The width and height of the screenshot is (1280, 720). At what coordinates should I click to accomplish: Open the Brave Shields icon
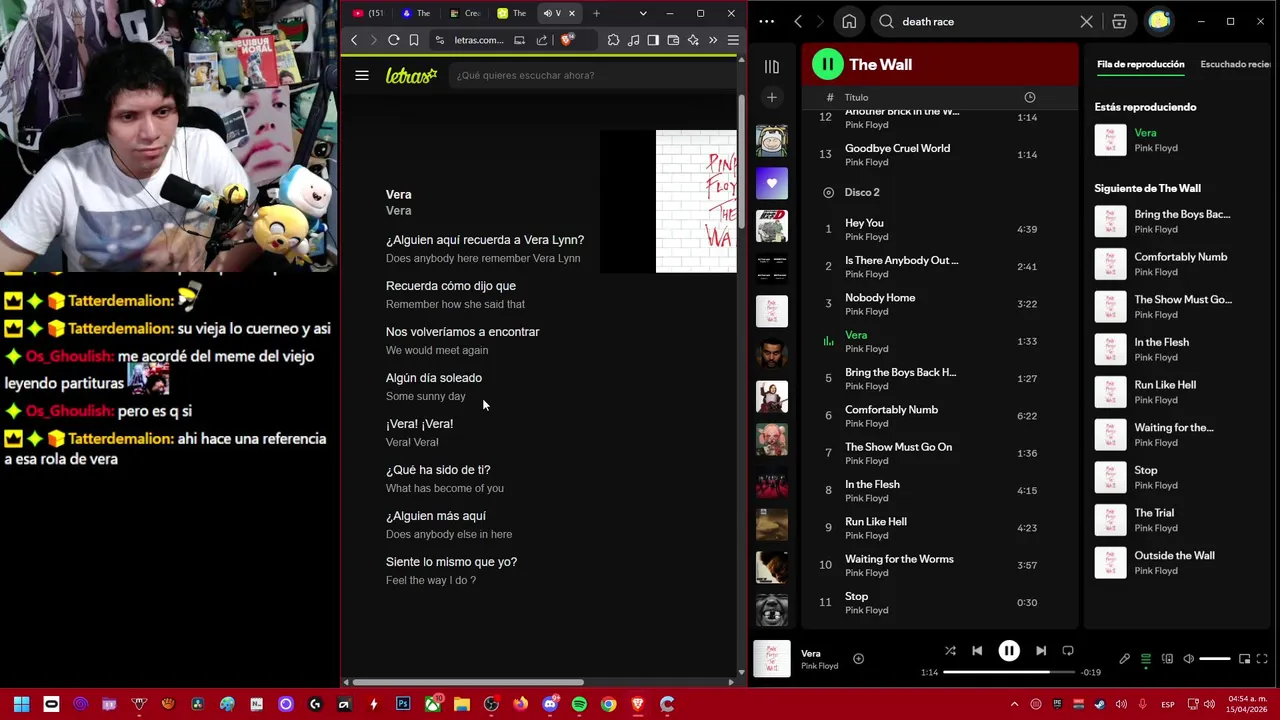pyautogui.click(x=567, y=40)
